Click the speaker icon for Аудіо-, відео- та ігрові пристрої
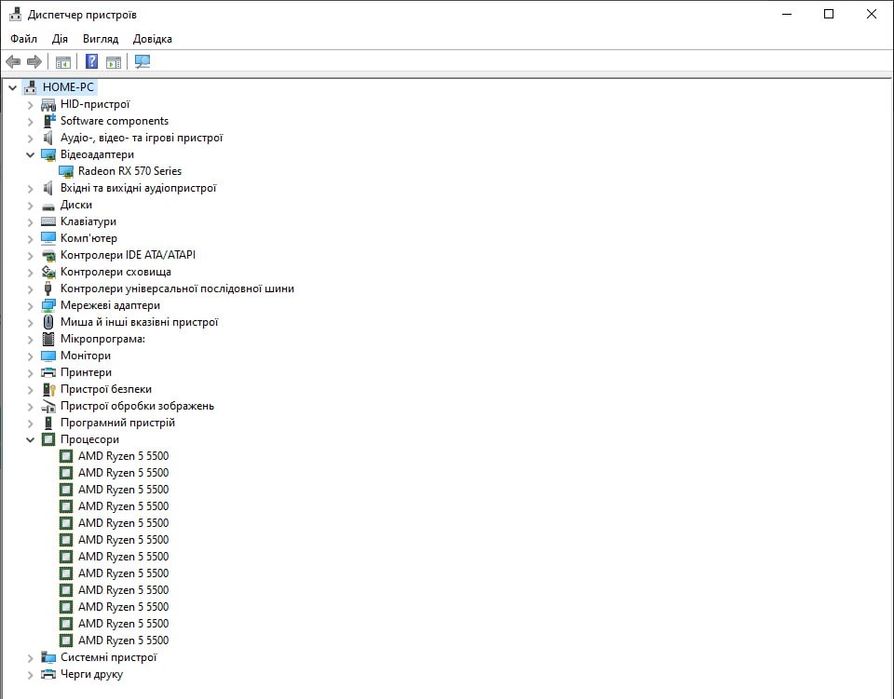 48,137
